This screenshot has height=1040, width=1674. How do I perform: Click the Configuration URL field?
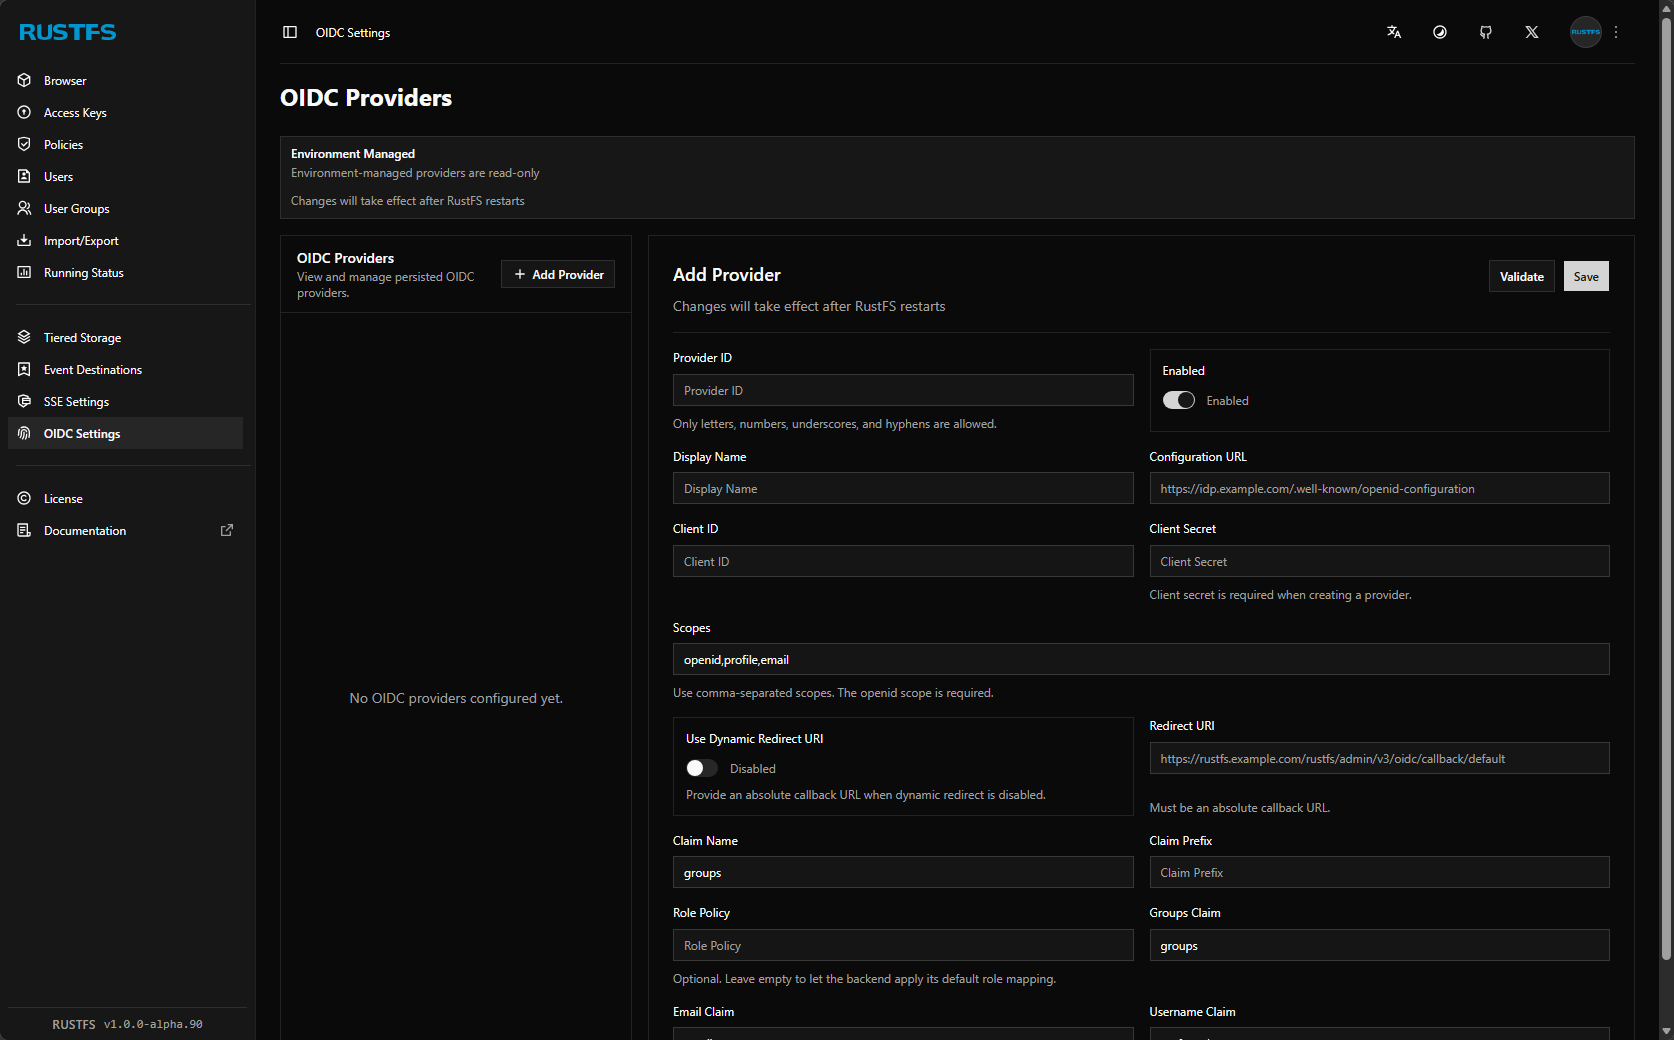tap(1378, 489)
